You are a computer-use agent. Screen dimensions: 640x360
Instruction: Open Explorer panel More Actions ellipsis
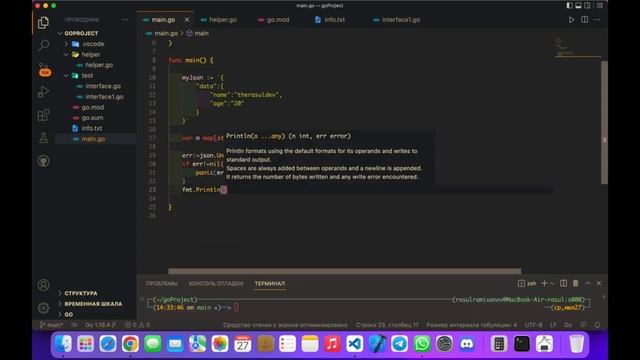(x=125, y=20)
